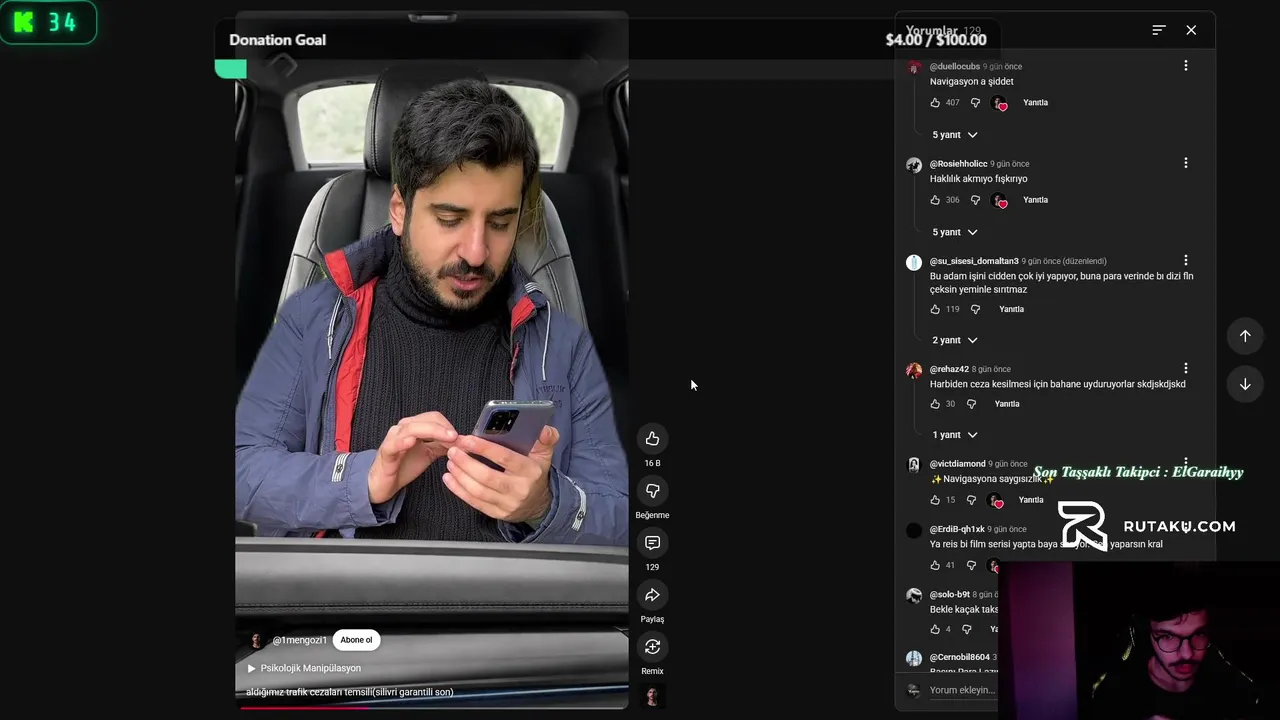Viewport: 1280px width, 720px height.
Task: Open the comments button showing 129
Action: [652, 543]
